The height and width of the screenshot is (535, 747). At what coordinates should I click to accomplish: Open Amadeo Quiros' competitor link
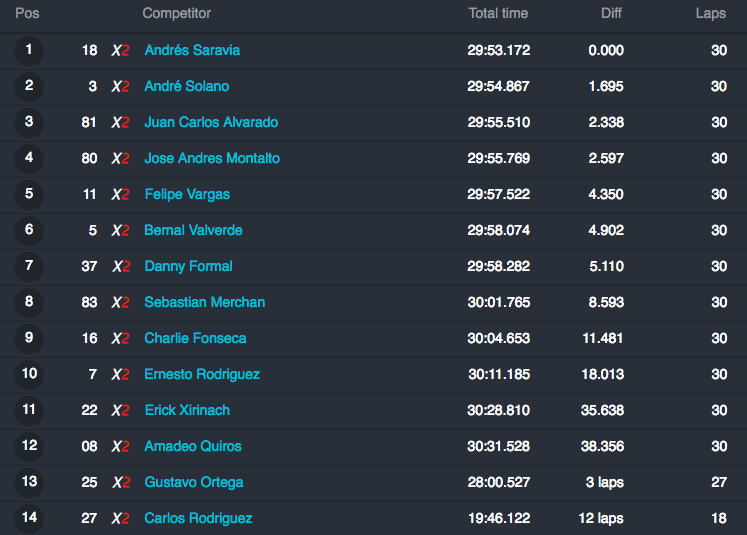[193, 446]
